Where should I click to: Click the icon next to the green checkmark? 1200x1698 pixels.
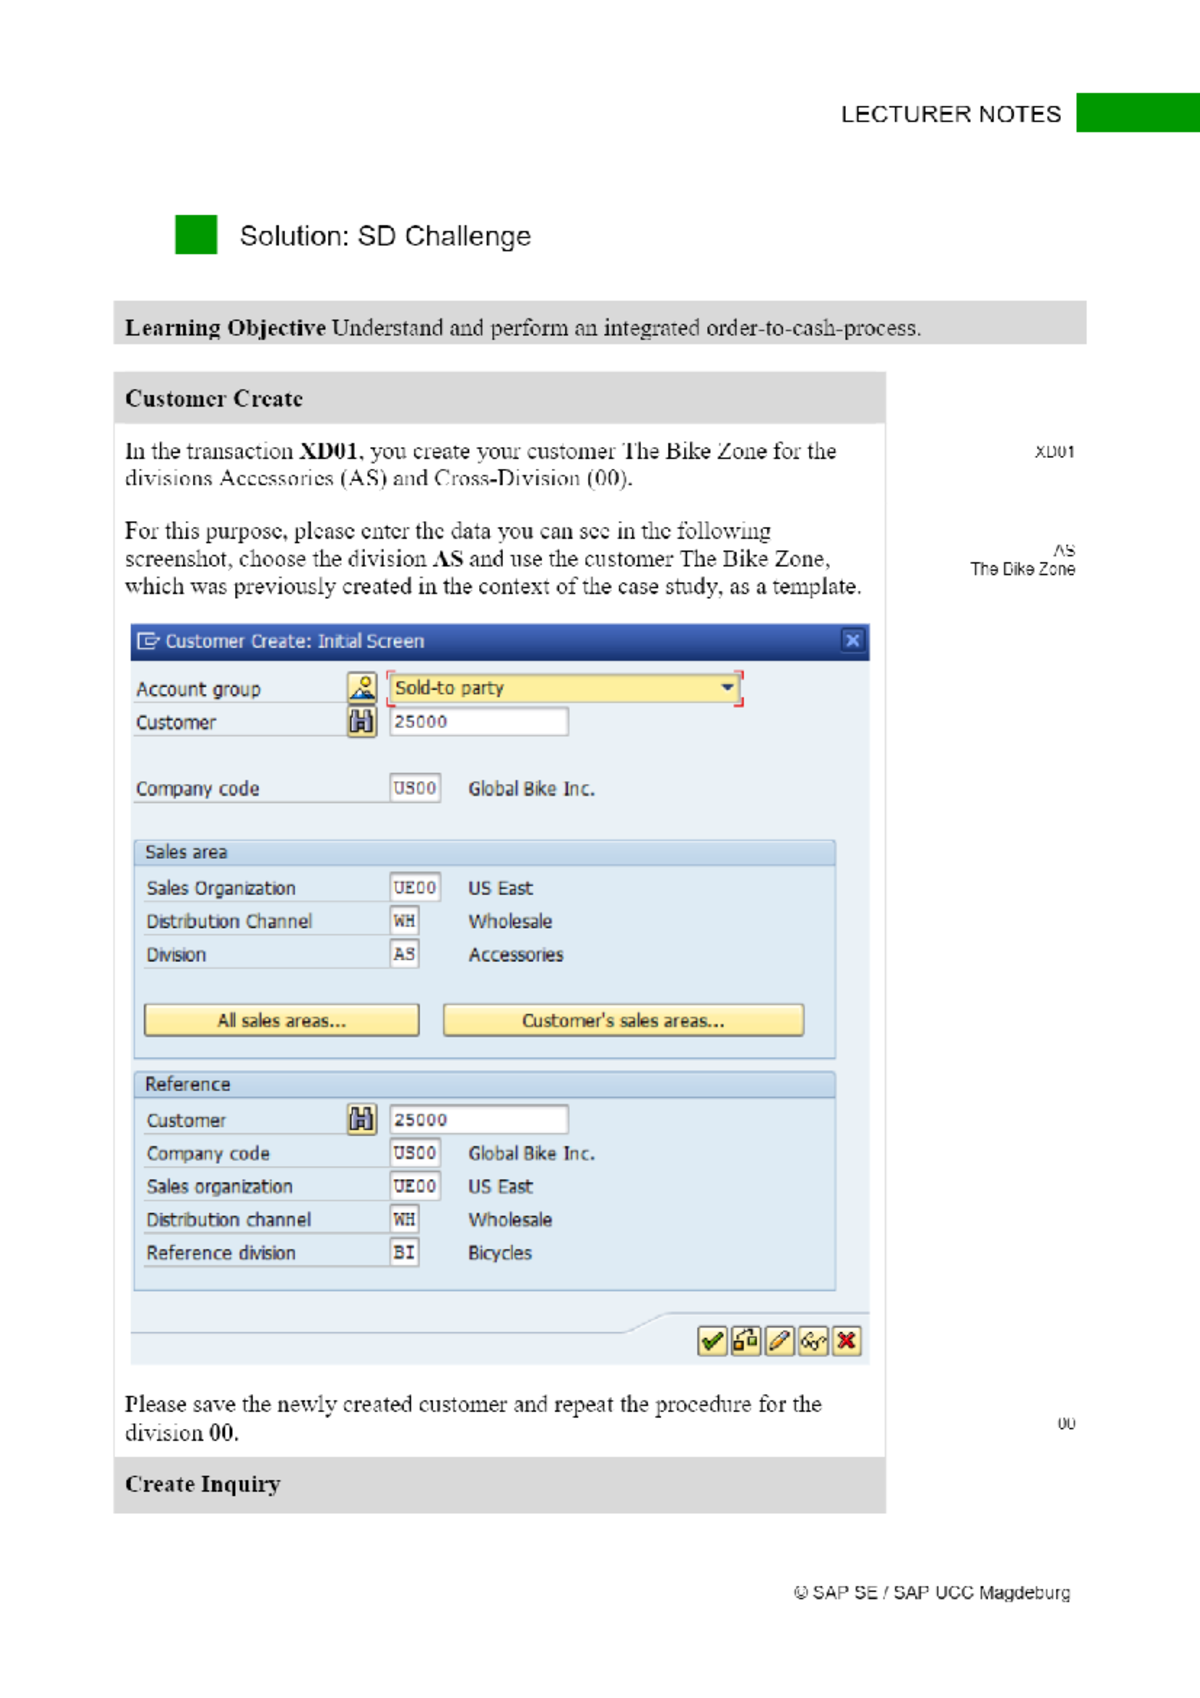[x=746, y=1341]
